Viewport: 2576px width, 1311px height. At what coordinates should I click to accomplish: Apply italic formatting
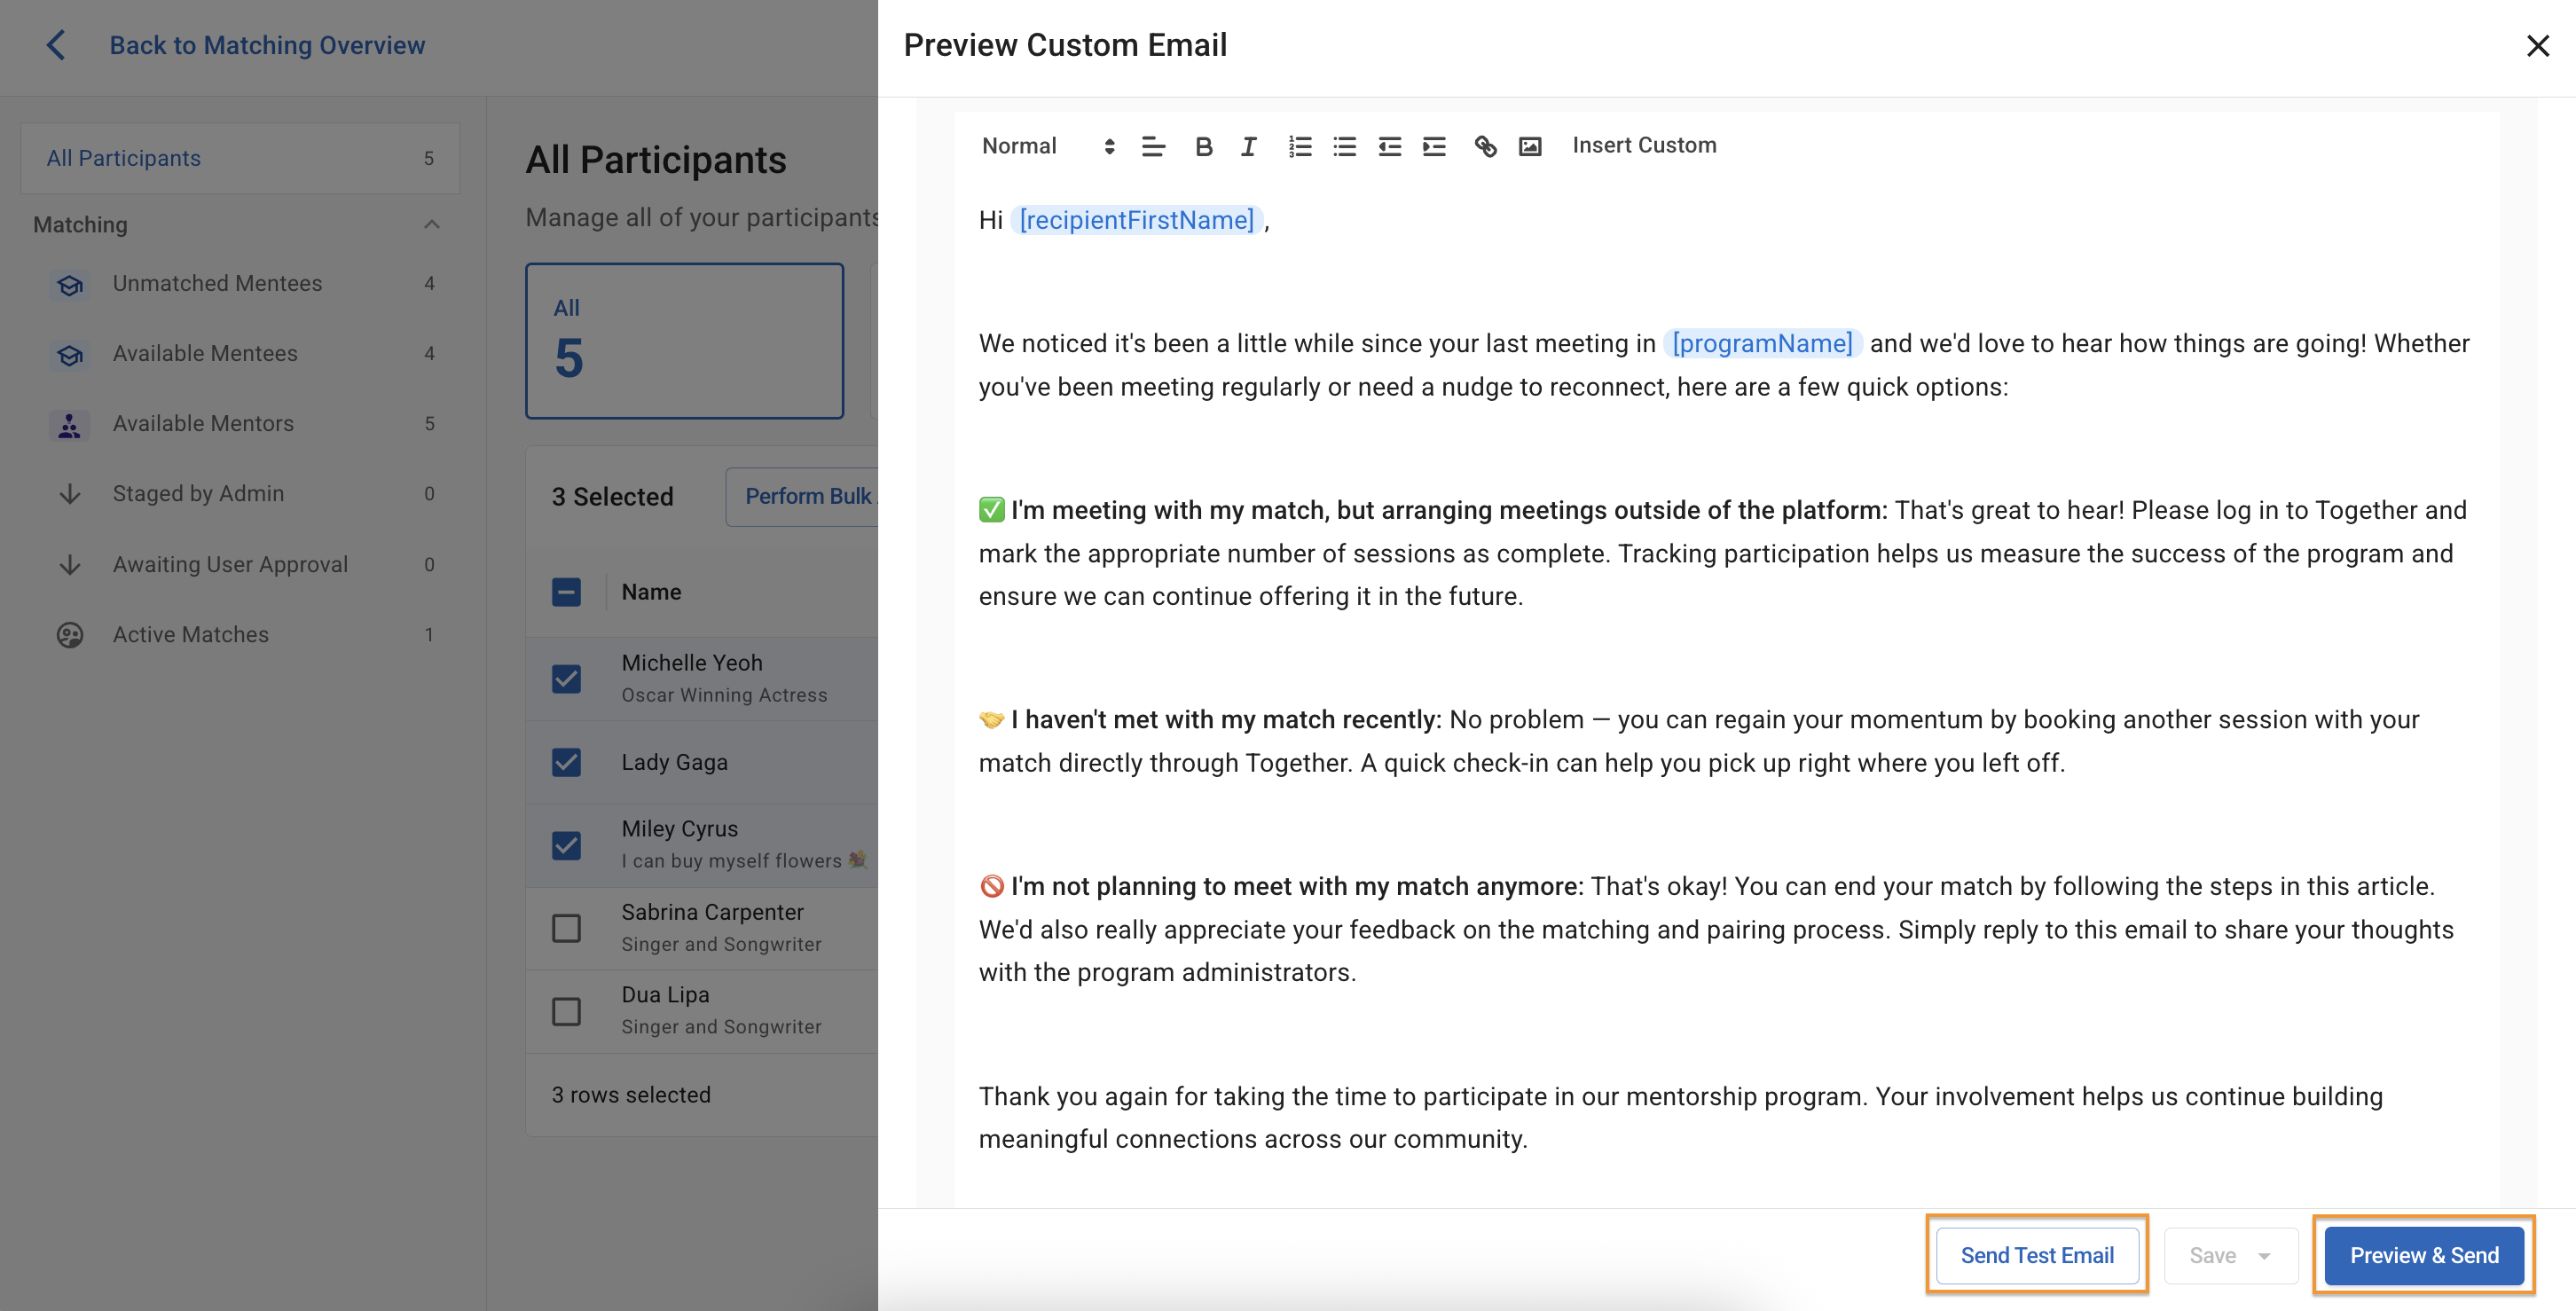(1248, 147)
